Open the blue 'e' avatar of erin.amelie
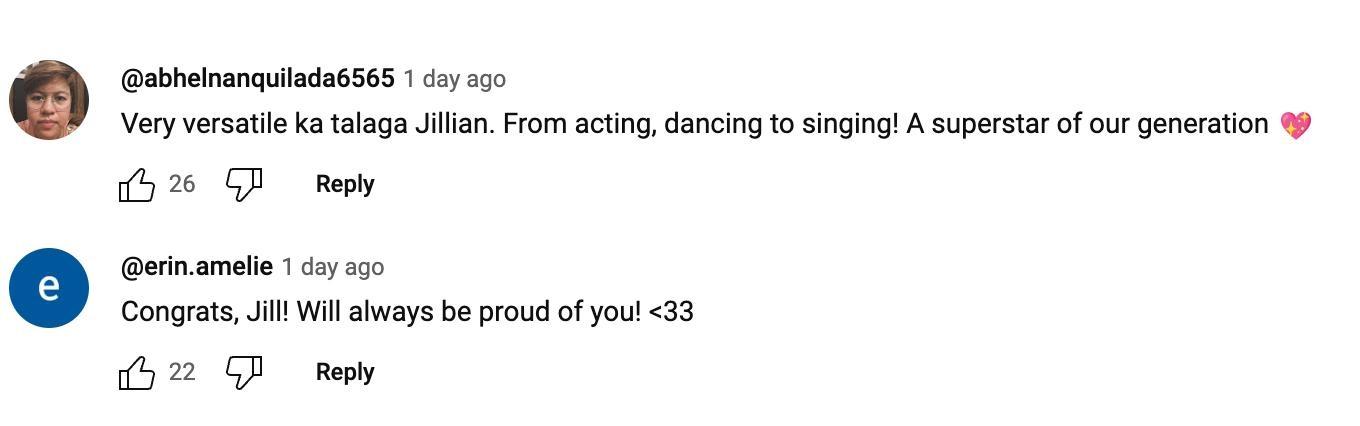1360x426 pixels. coord(49,288)
